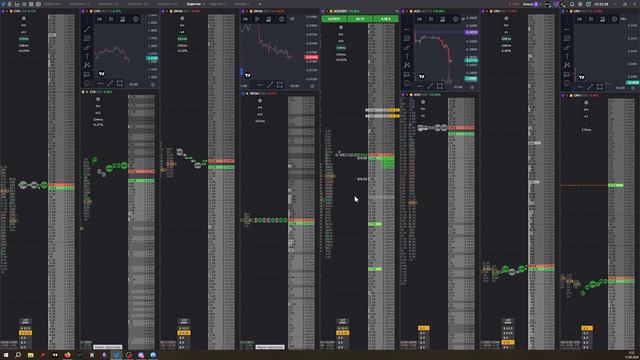Click the third green order button in ACEUSDT panel

point(385,19)
